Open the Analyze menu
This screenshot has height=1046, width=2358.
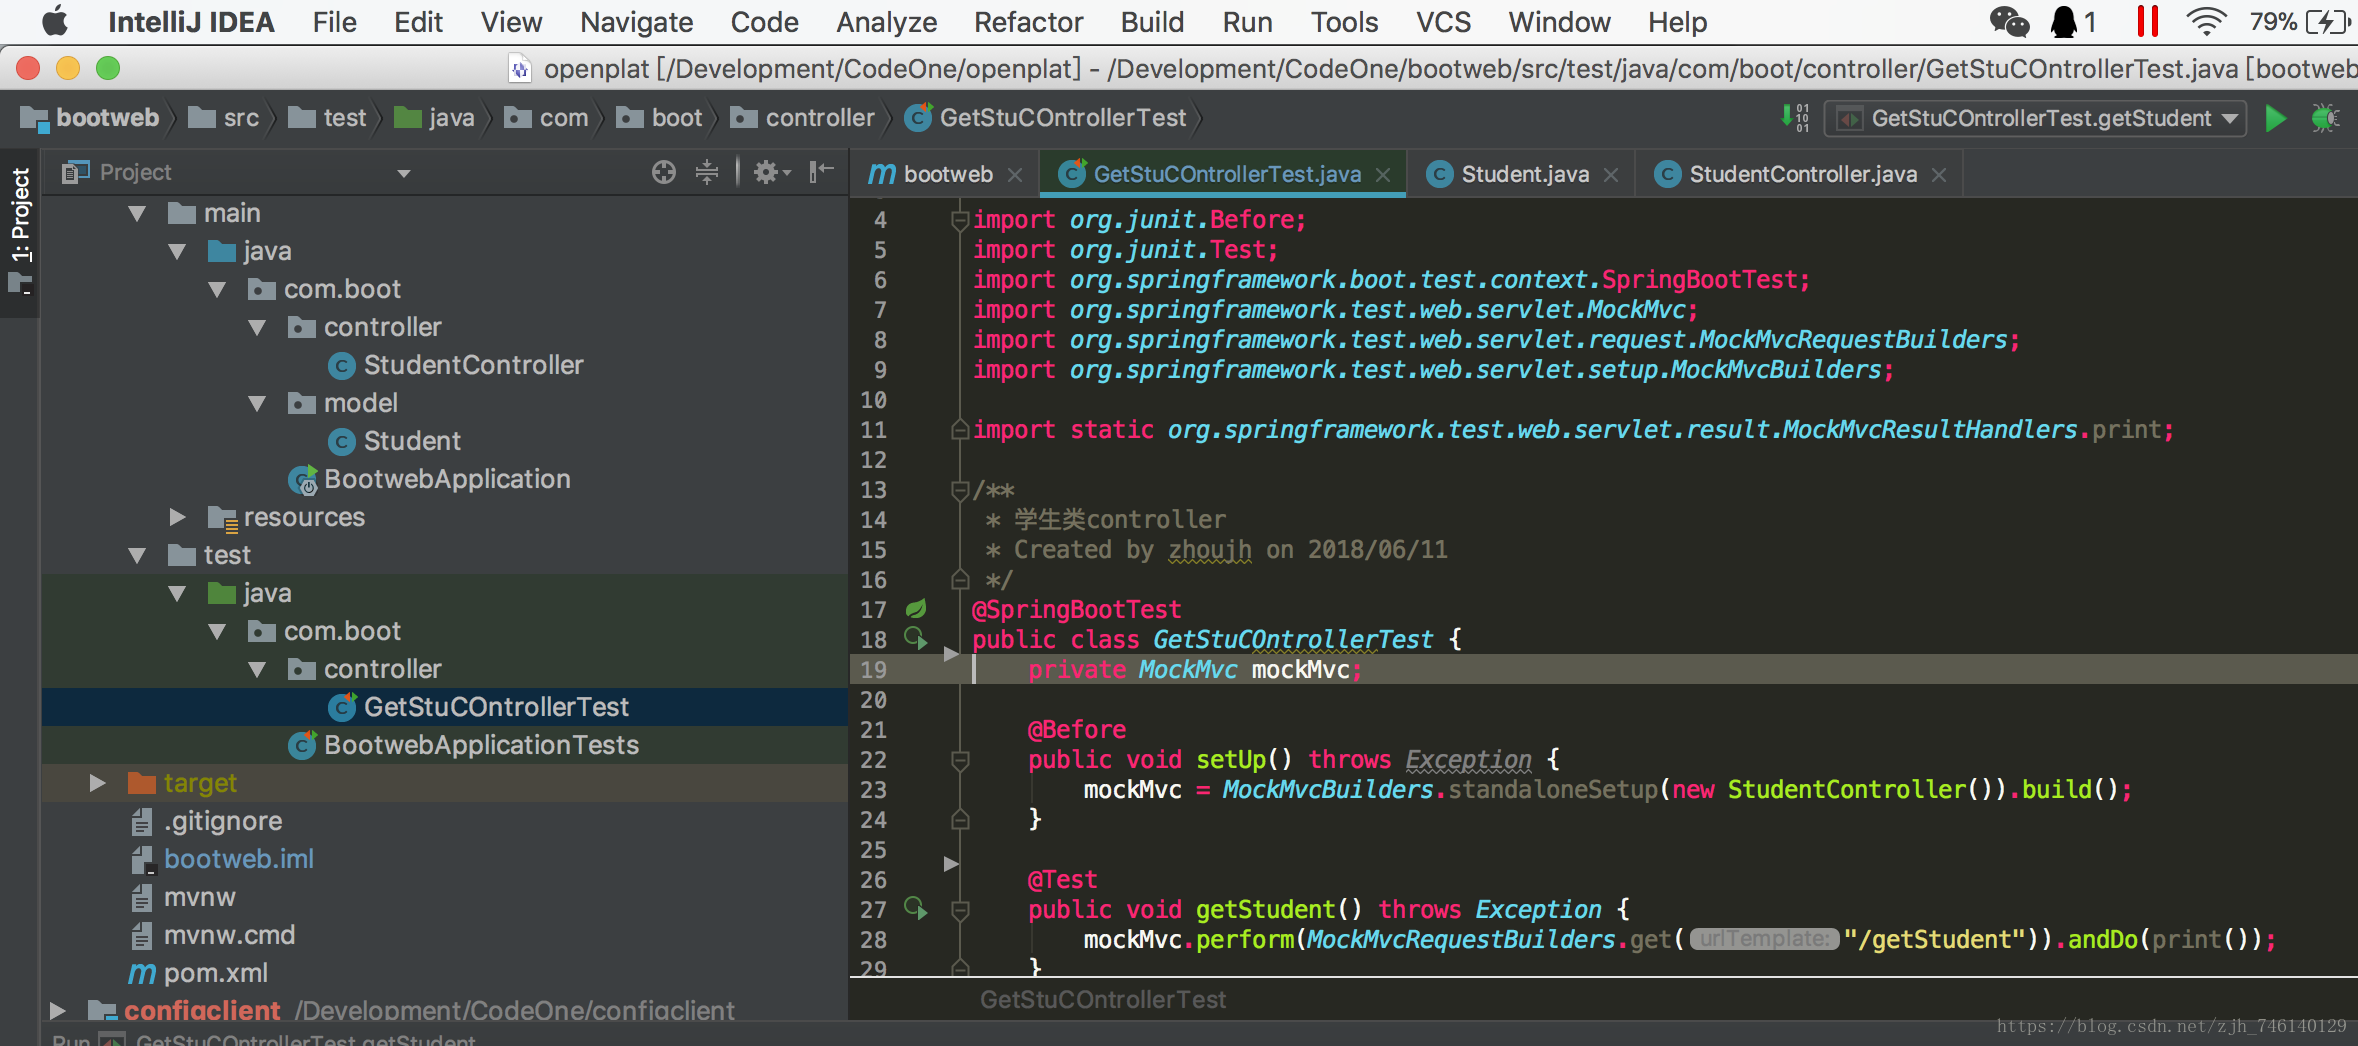[x=886, y=22]
